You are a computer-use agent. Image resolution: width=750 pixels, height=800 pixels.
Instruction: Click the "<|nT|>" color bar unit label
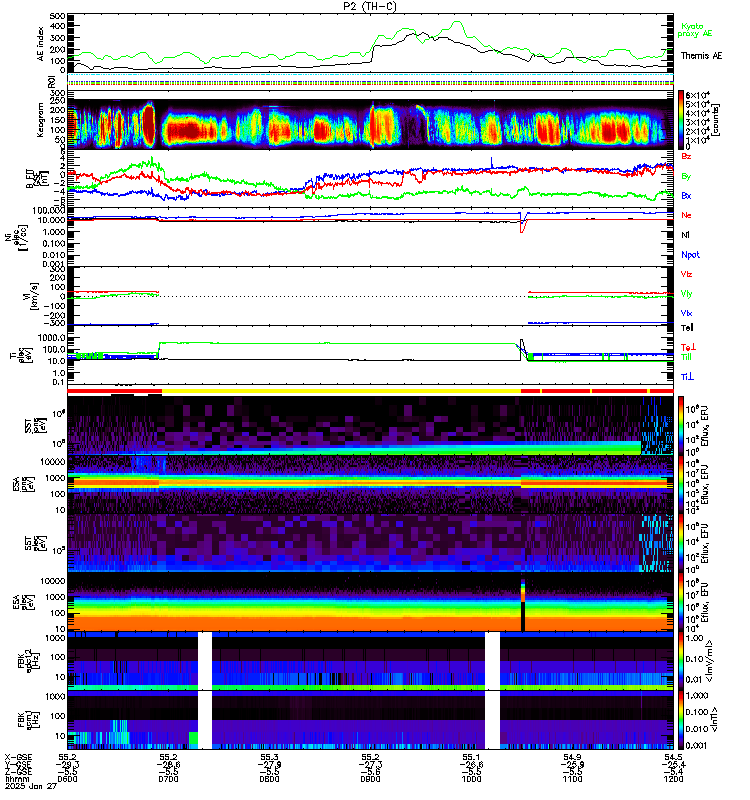coord(715,720)
